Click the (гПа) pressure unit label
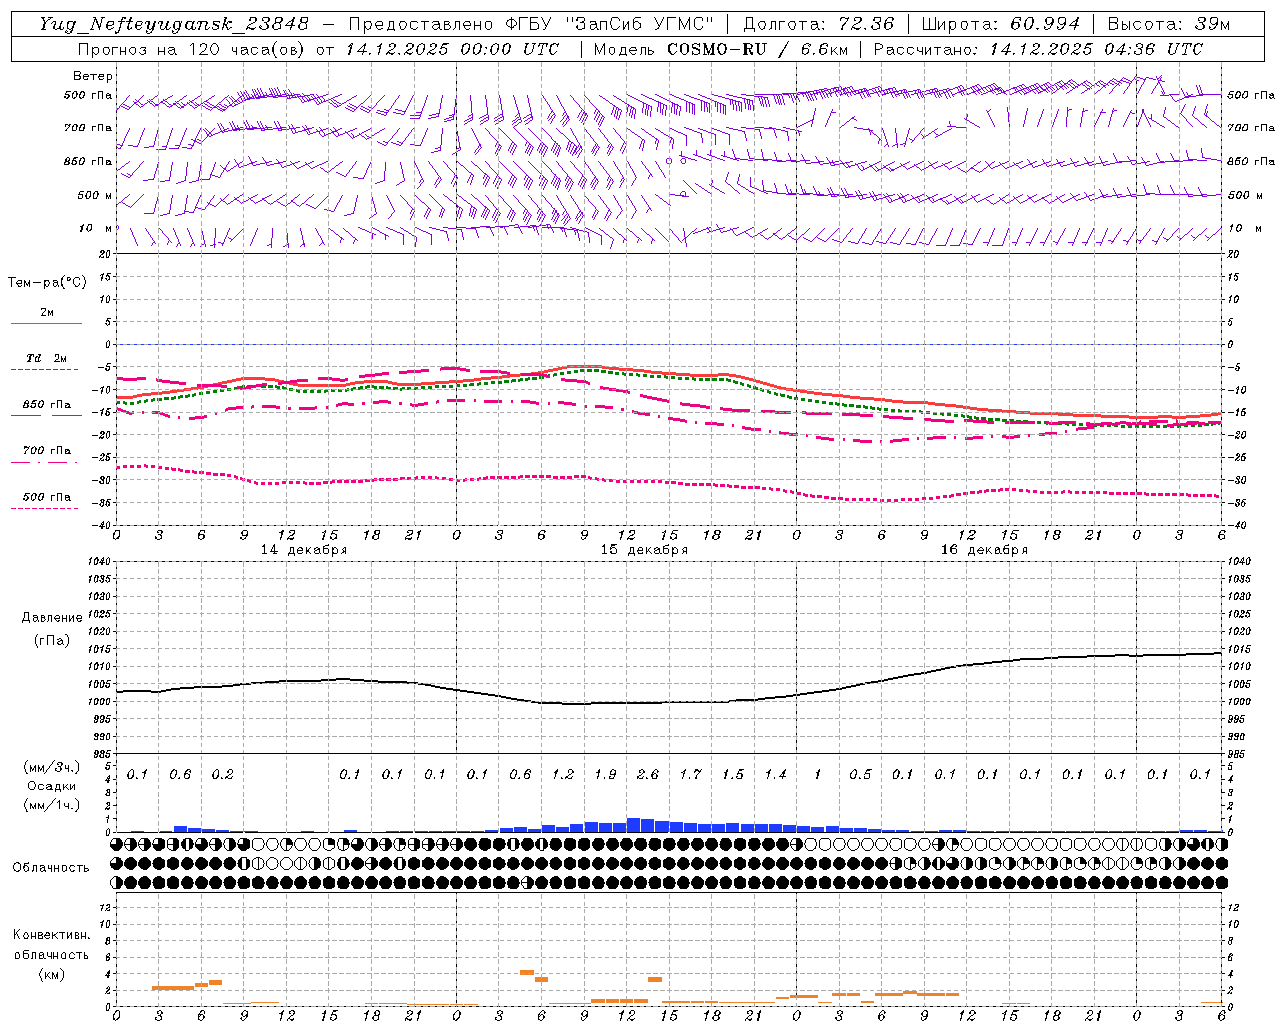The width and height of the screenshot is (1280, 1024). tap(52, 640)
